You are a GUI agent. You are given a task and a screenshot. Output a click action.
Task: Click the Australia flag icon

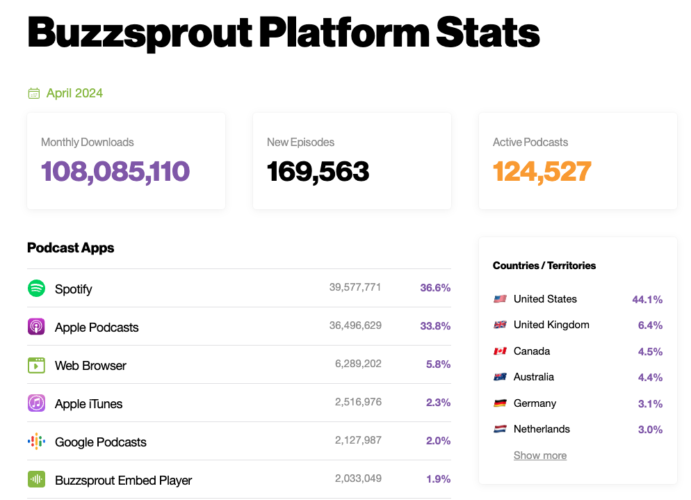500,377
